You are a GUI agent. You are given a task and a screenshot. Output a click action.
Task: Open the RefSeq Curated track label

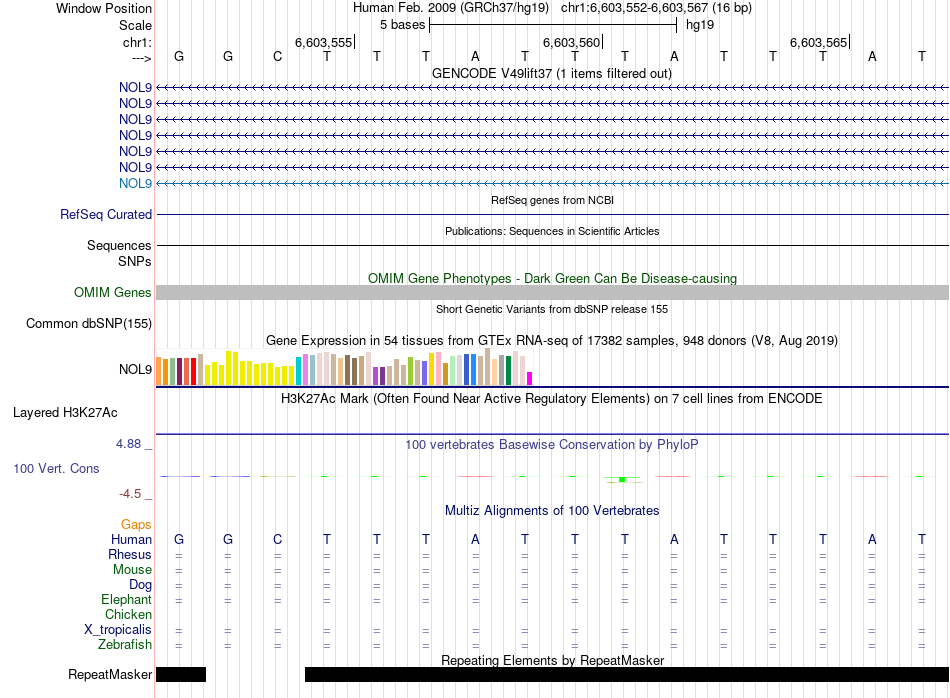click(x=106, y=214)
